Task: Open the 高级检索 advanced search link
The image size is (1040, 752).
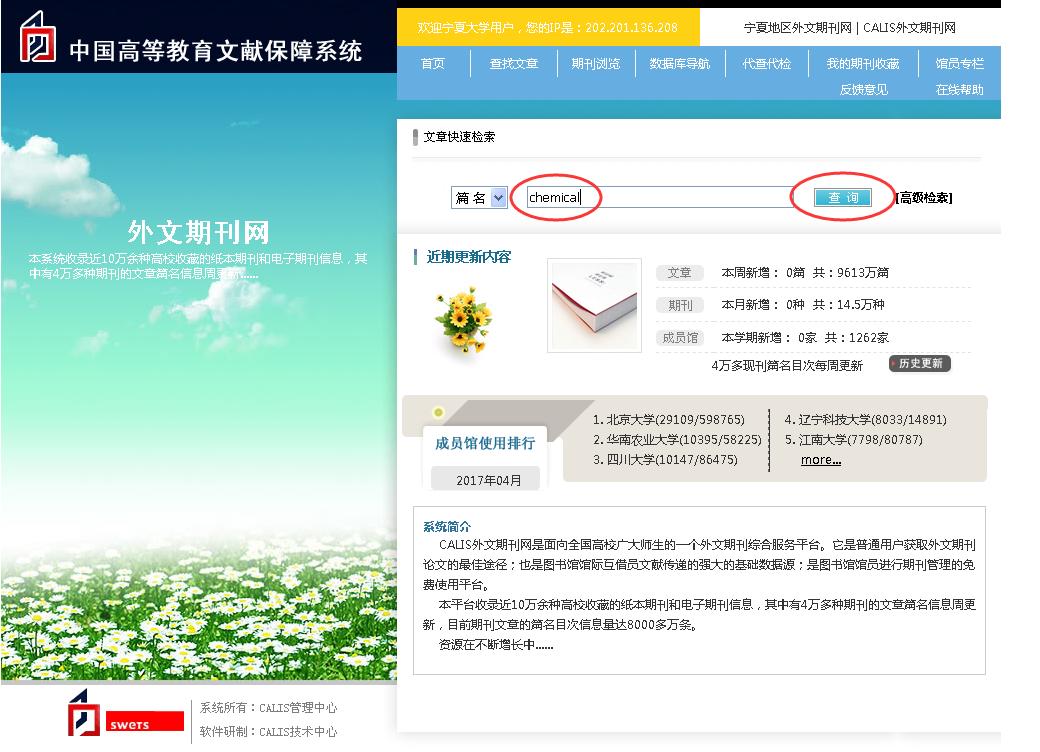Action: click(x=924, y=198)
